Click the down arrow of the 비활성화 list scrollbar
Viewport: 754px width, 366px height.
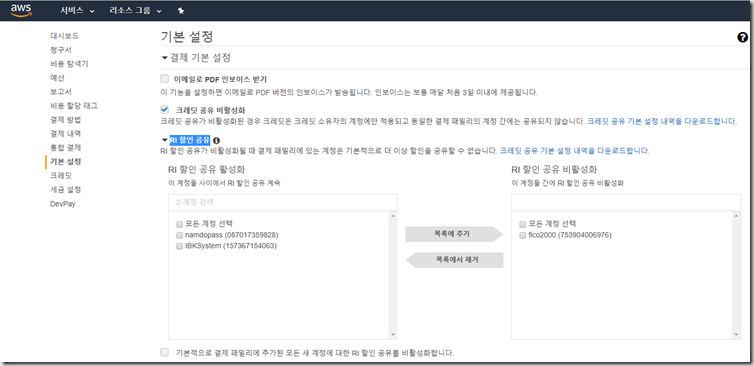coord(737,335)
